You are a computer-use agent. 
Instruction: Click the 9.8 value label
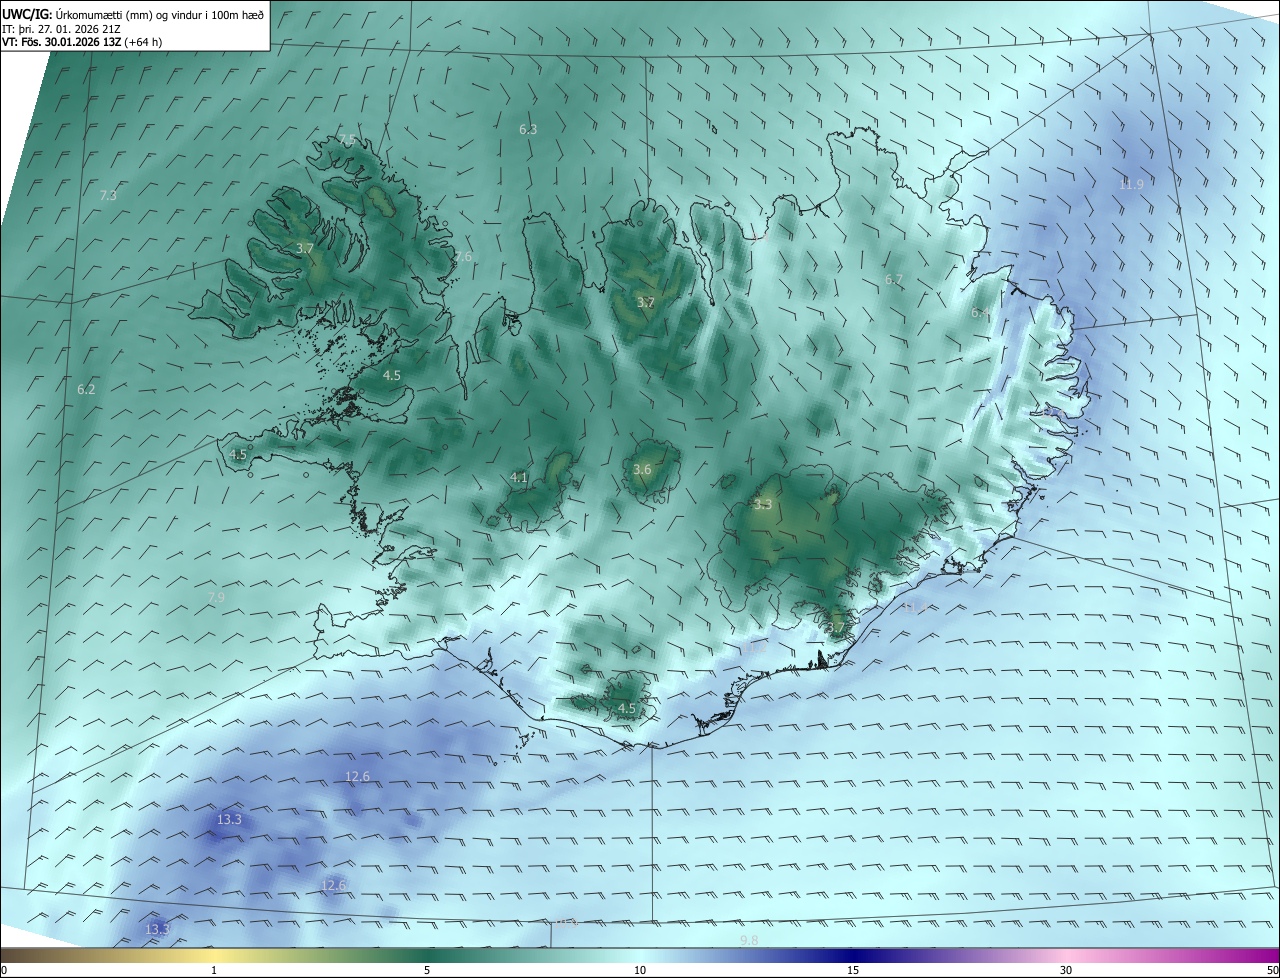[749, 941]
